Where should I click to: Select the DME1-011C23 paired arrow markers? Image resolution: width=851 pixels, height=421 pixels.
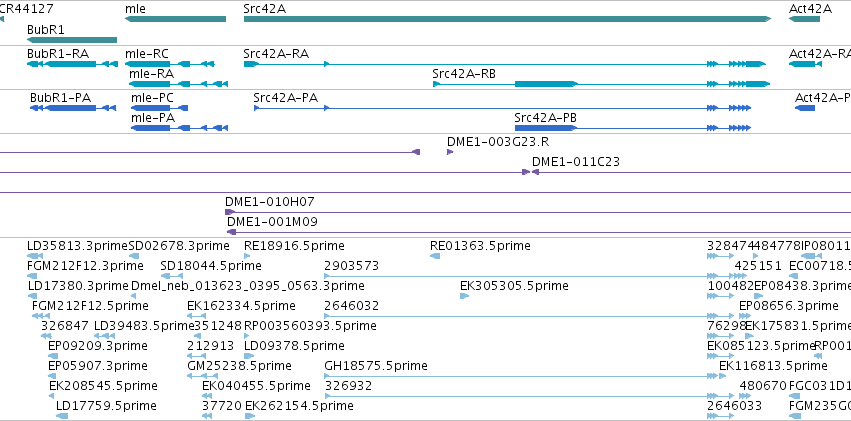[x=530, y=172]
